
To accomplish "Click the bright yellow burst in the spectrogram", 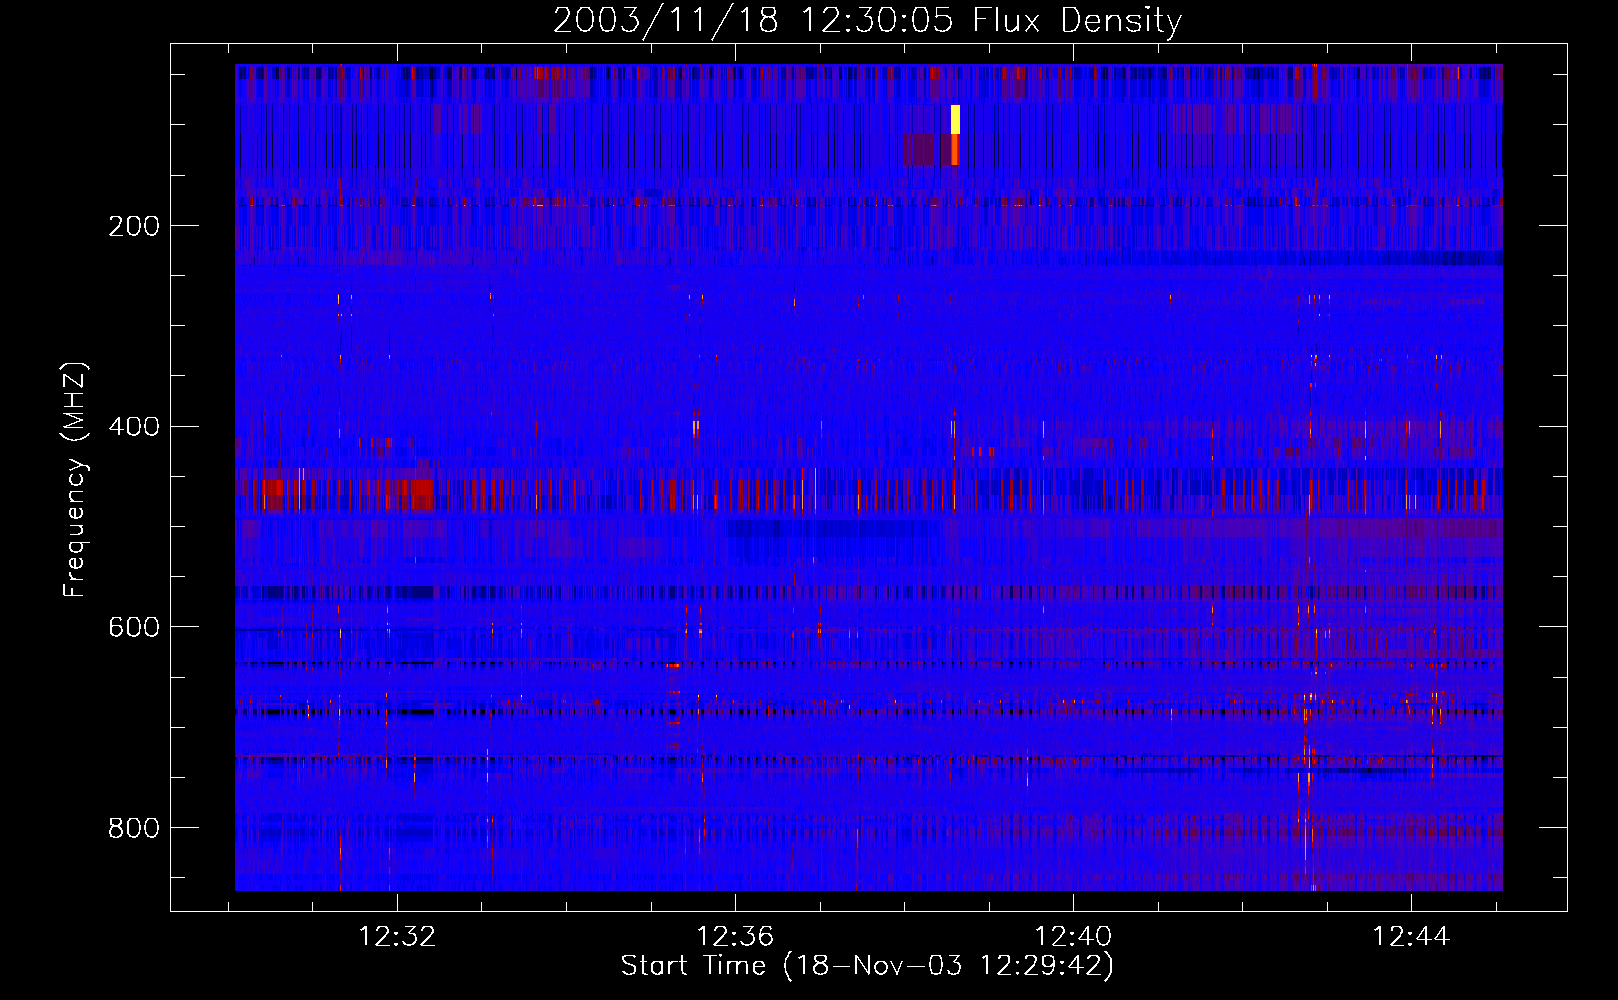I will click(955, 119).
